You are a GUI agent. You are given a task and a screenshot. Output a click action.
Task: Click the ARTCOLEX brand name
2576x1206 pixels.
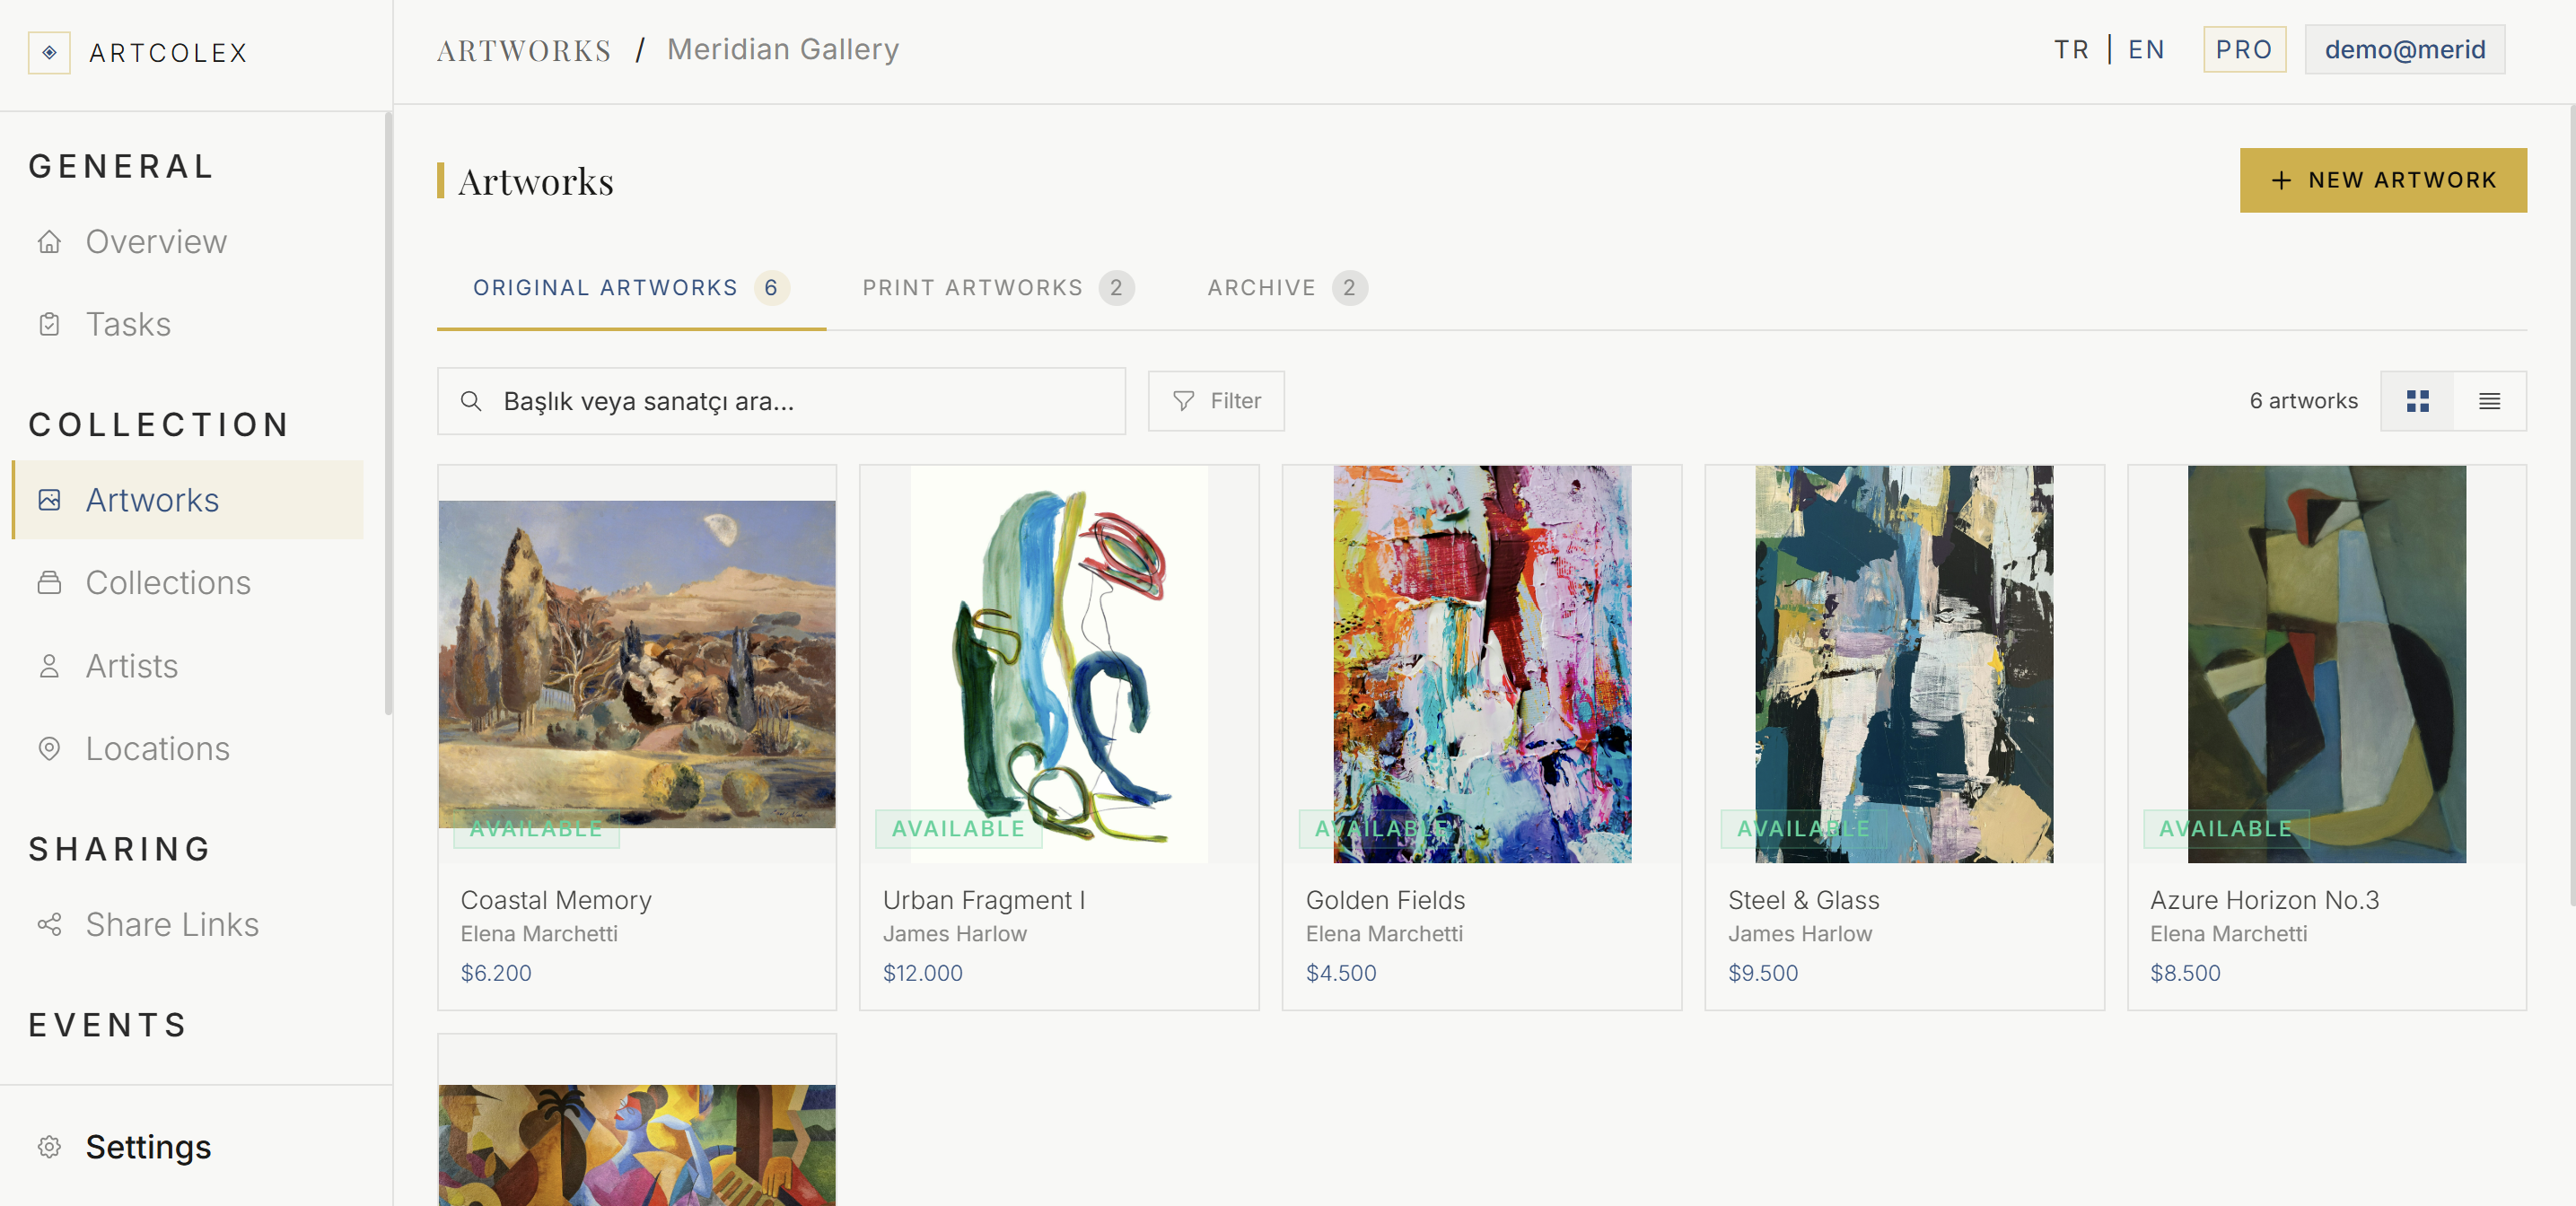tap(168, 53)
